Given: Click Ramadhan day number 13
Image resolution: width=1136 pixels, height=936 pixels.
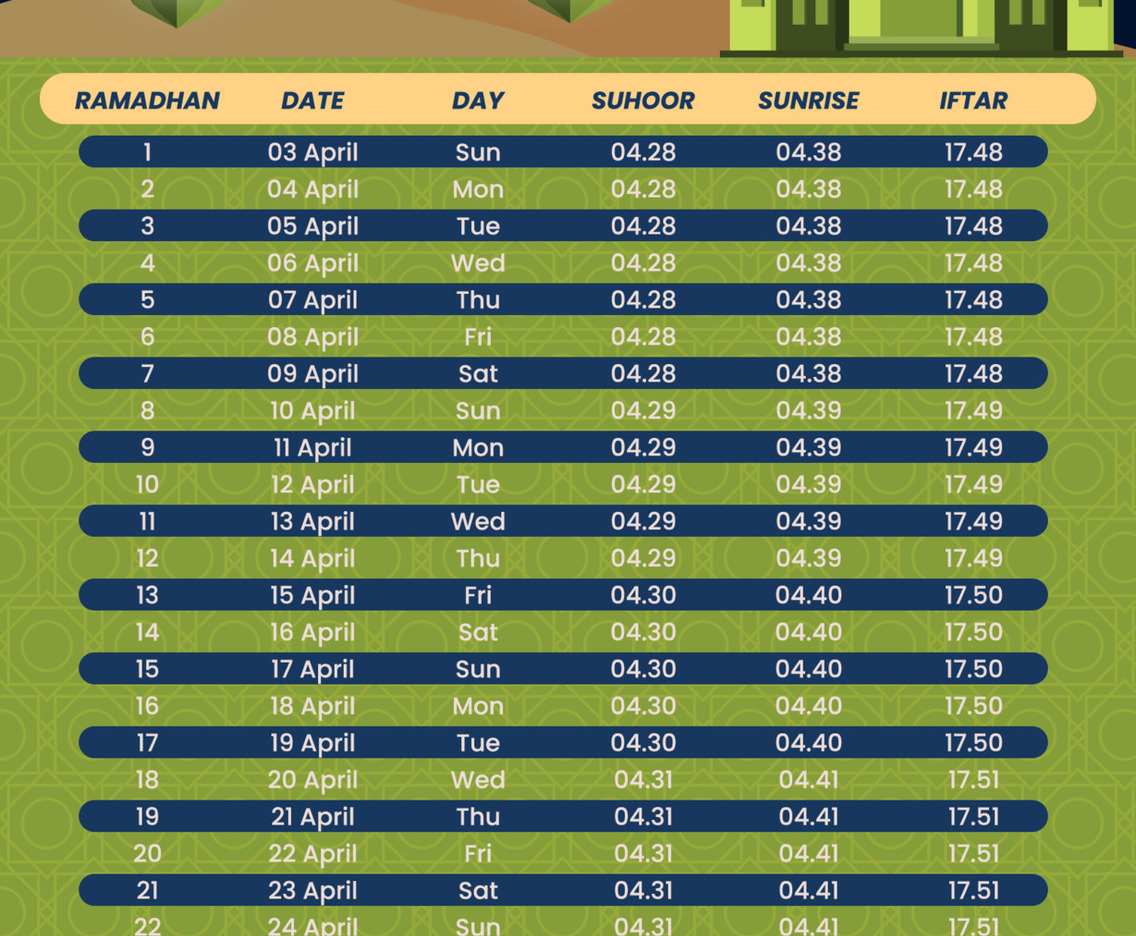Looking at the screenshot, I should coord(147,596).
